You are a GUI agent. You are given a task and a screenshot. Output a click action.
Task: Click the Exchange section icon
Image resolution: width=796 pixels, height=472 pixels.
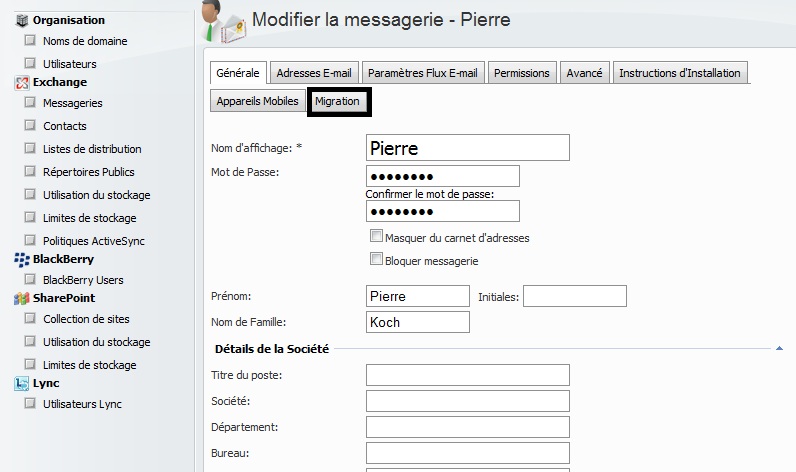click(x=22, y=82)
